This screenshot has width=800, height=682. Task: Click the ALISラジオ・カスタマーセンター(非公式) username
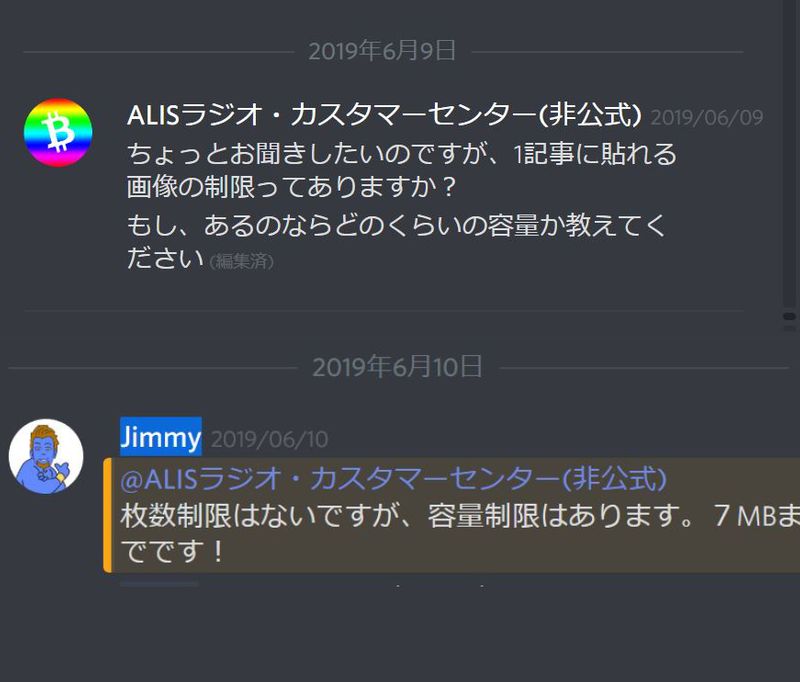(x=384, y=115)
